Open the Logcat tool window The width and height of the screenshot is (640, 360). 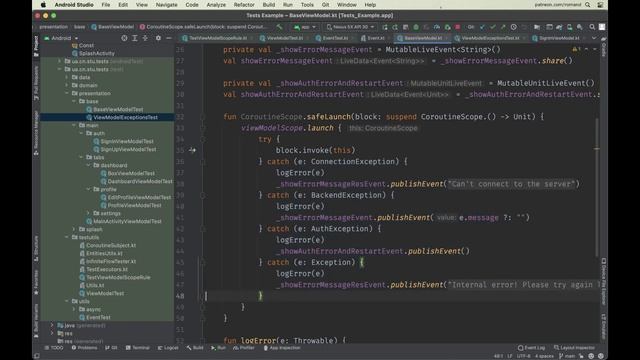[x=168, y=348]
